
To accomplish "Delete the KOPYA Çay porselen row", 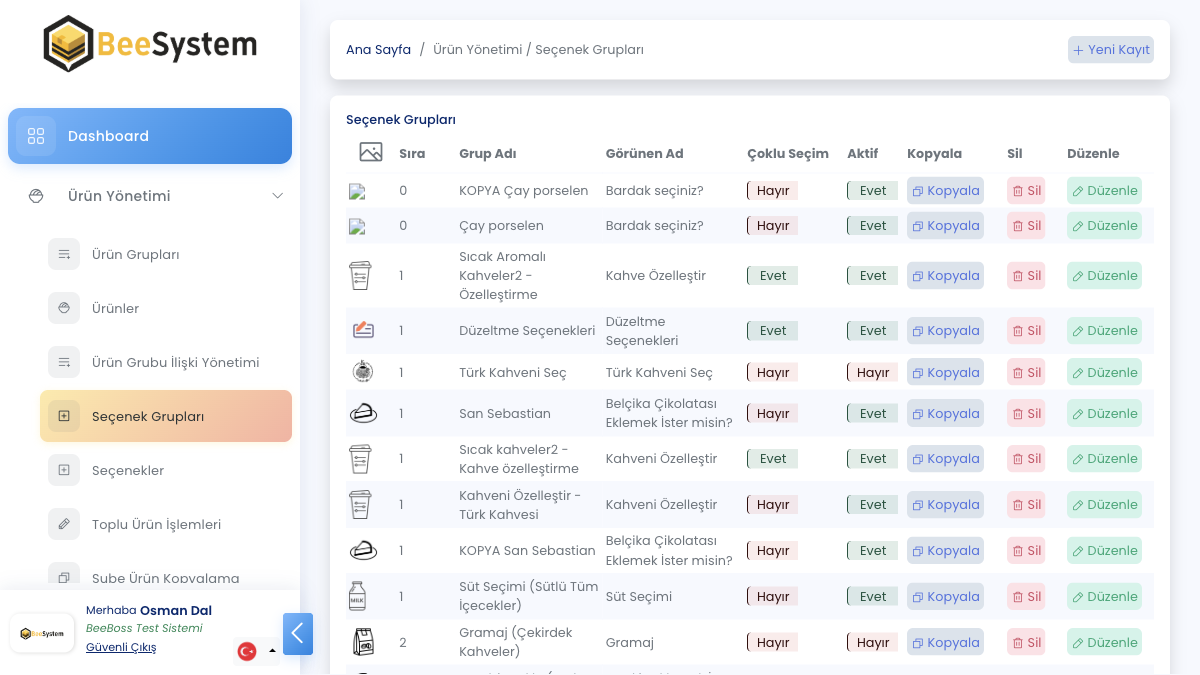I will point(1026,191).
